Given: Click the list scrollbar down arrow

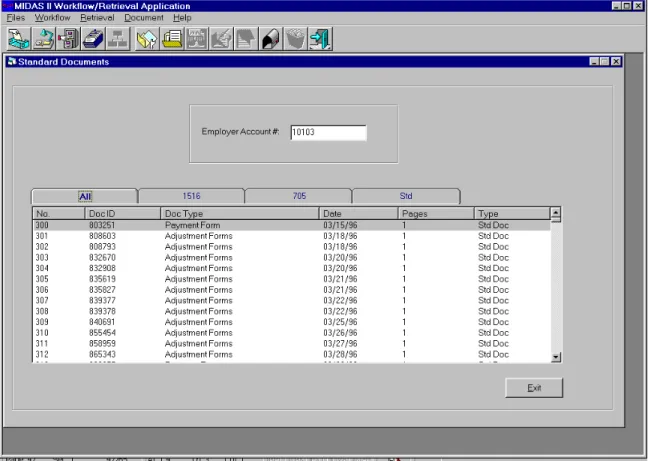Looking at the screenshot, I should coord(556,357).
